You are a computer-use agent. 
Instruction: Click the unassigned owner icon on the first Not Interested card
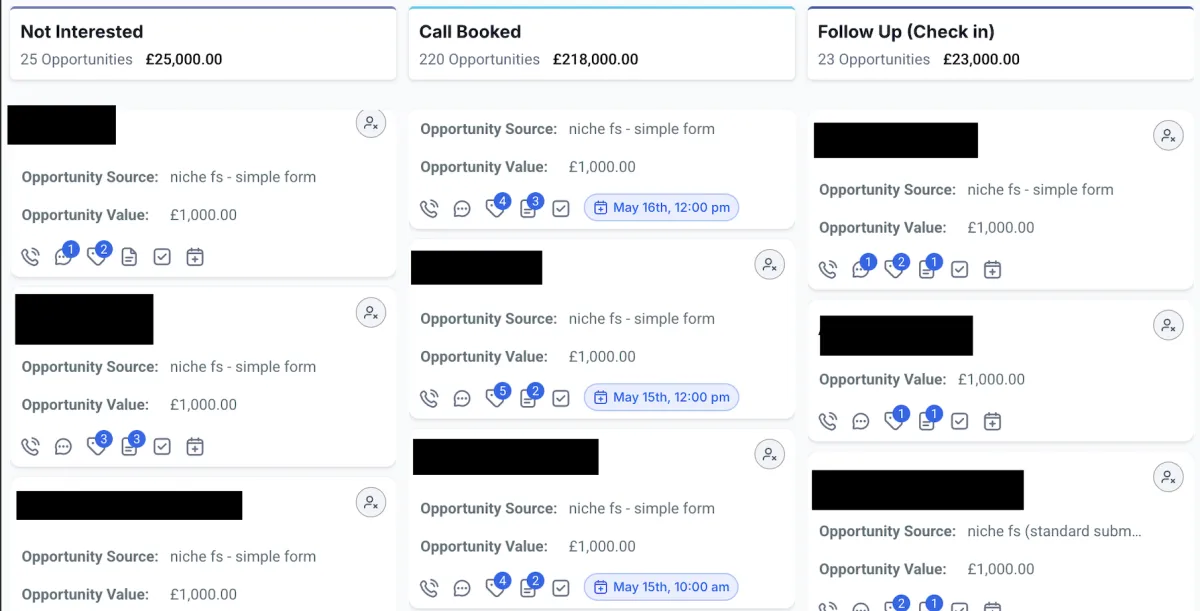pos(371,123)
